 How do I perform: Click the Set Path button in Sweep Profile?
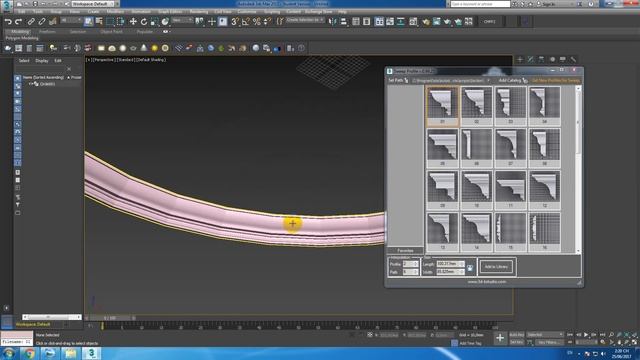[398, 80]
